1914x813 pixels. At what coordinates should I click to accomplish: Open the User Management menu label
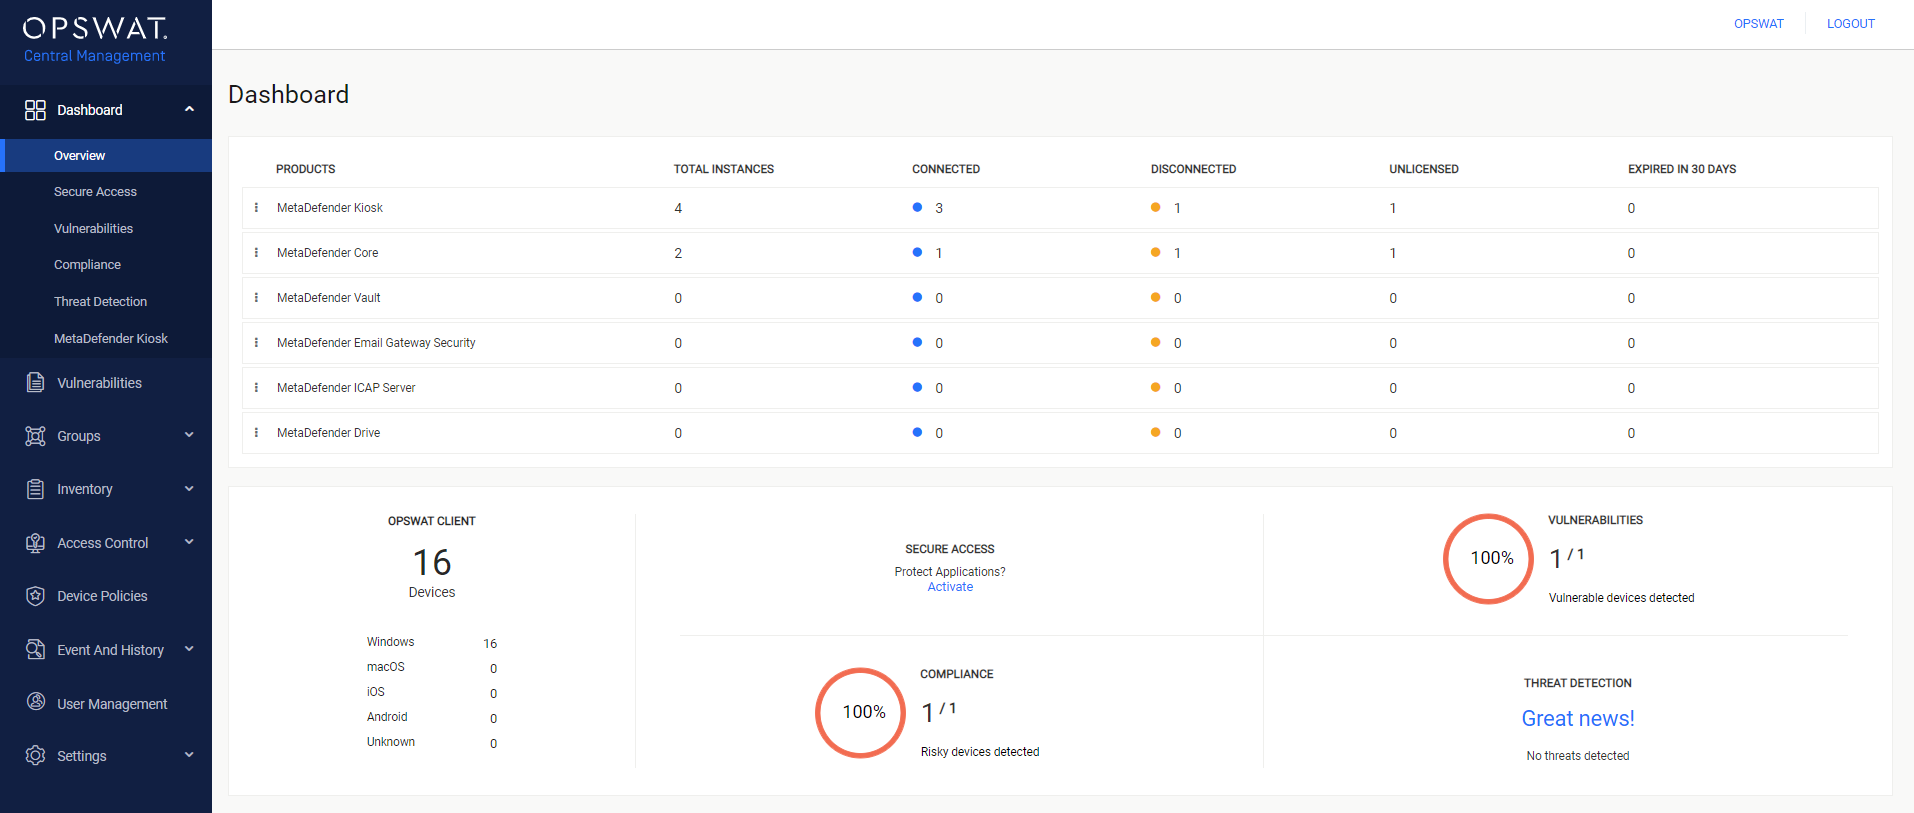(112, 704)
